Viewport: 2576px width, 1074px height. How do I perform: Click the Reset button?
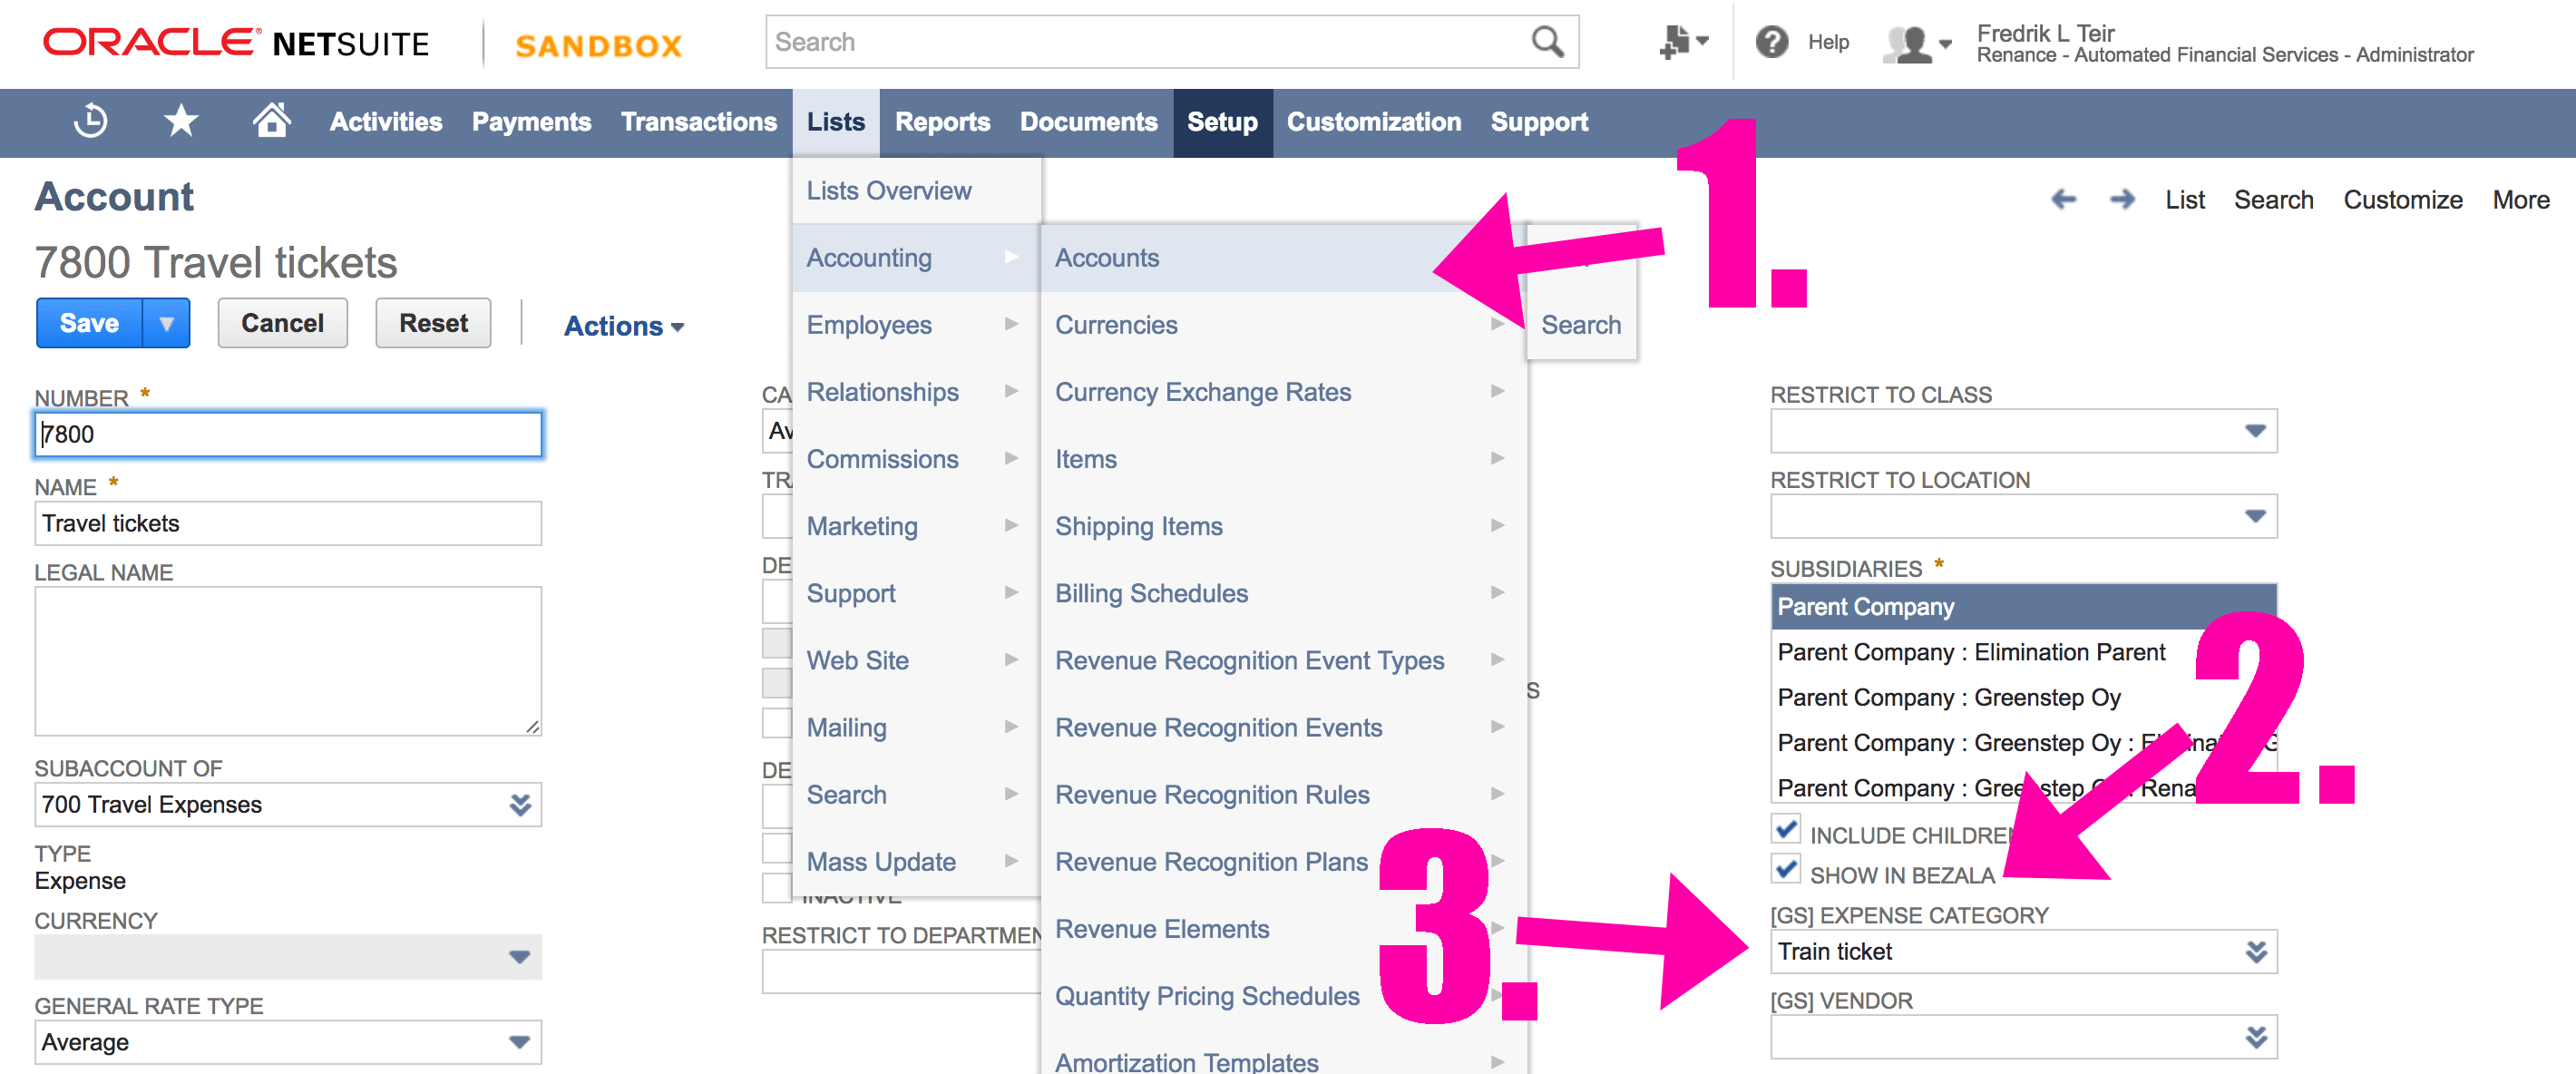pyautogui.click(x=433, y=323)
